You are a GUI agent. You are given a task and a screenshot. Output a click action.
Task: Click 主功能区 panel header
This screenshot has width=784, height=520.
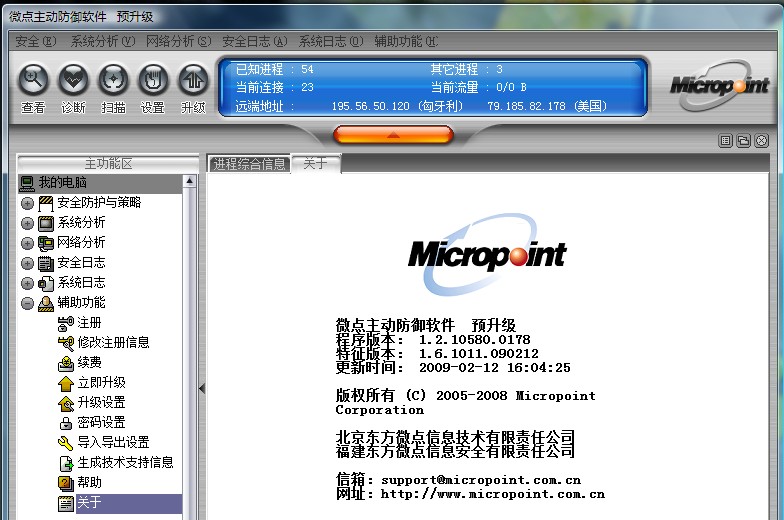coord(108,164)
